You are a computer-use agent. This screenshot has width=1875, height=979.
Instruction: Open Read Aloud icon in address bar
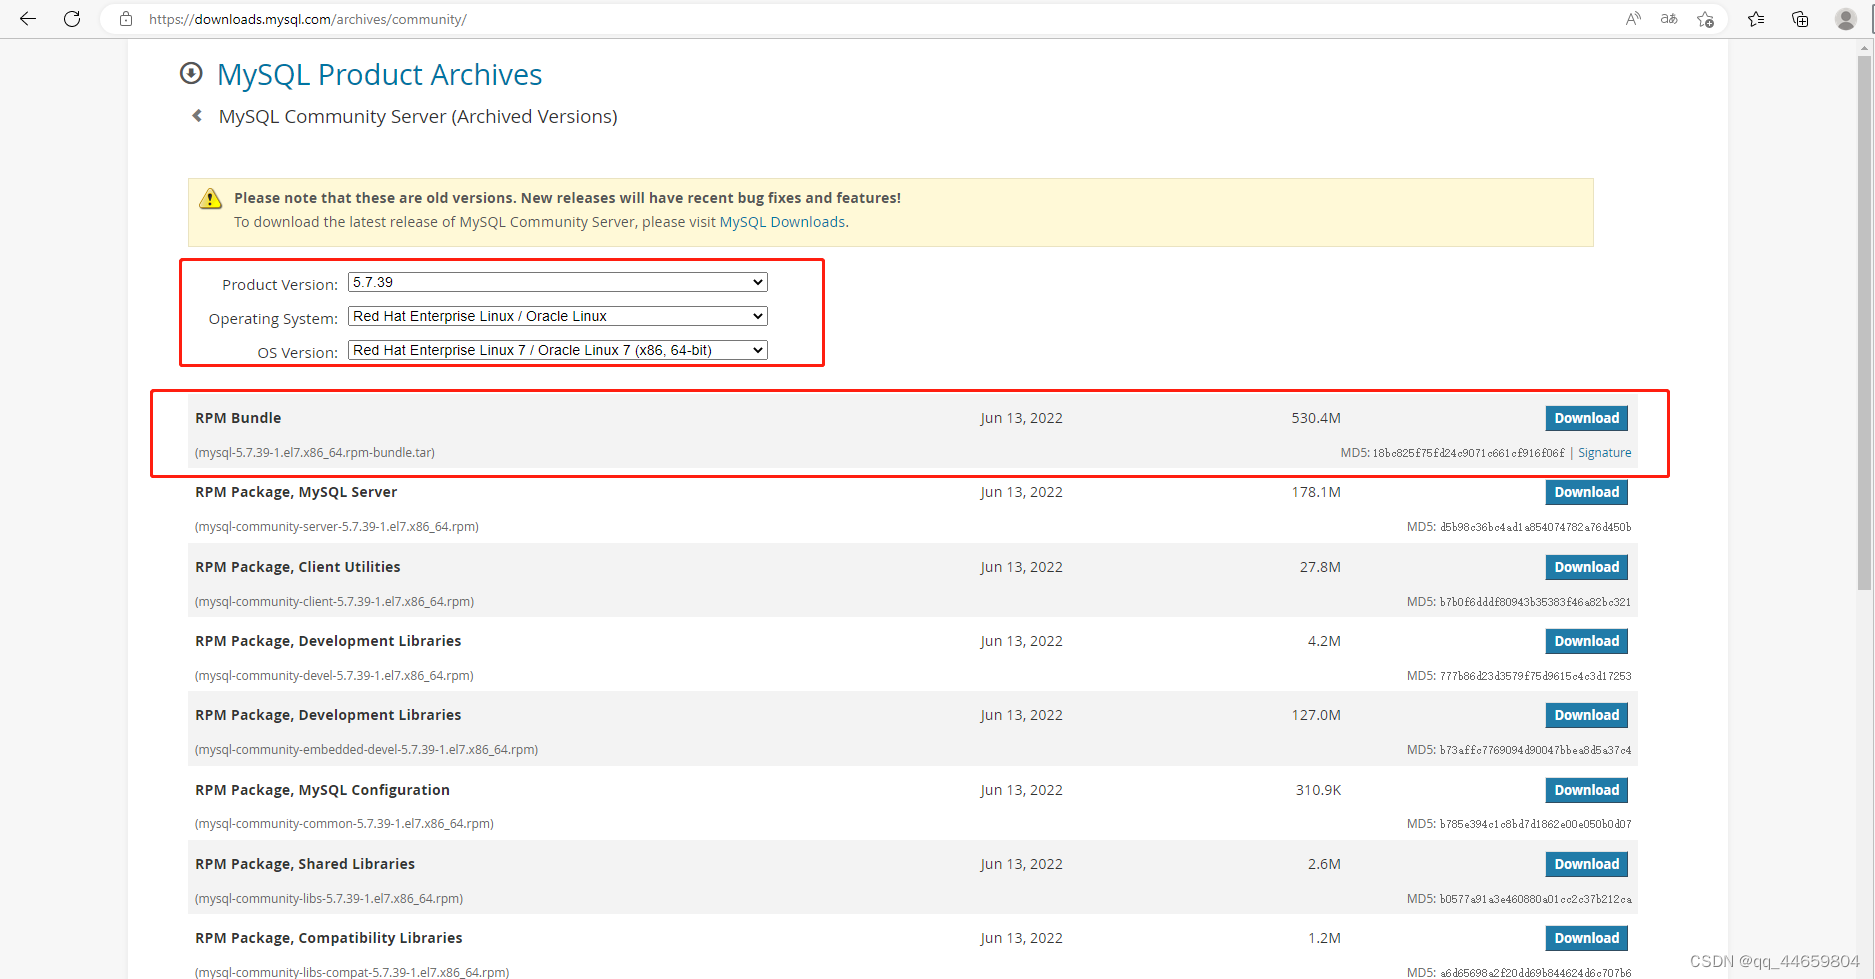point(1633,19)
